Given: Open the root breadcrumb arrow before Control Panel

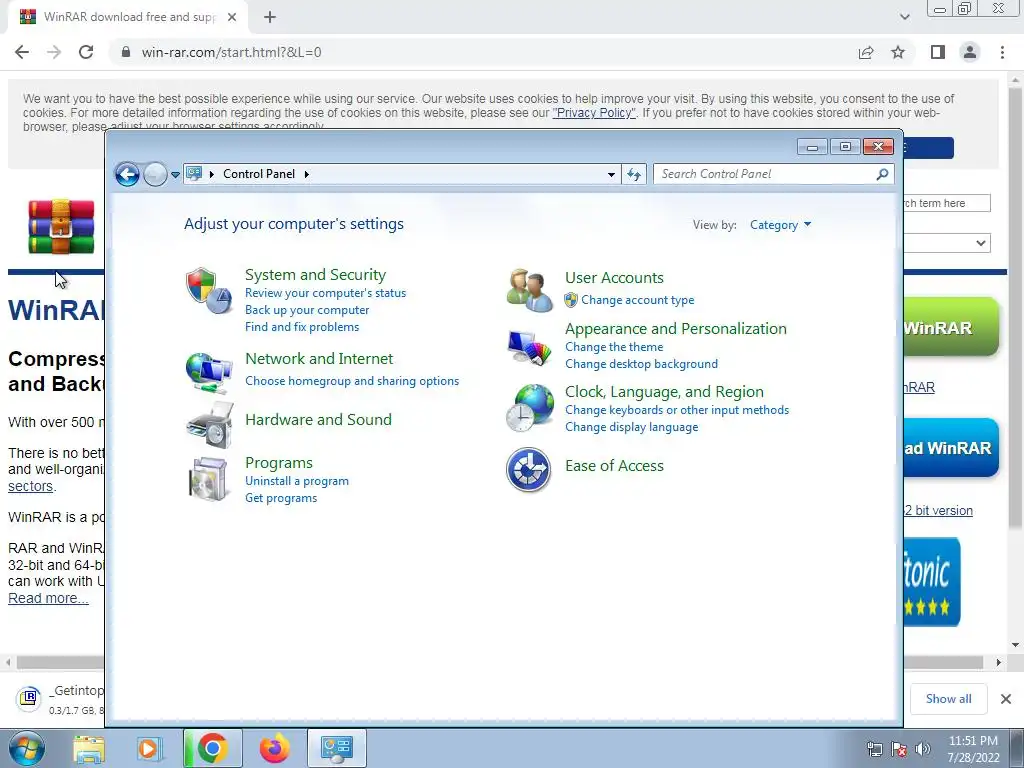Looking at the screenshot, I should pyautogui.click(x=212, y=174).
